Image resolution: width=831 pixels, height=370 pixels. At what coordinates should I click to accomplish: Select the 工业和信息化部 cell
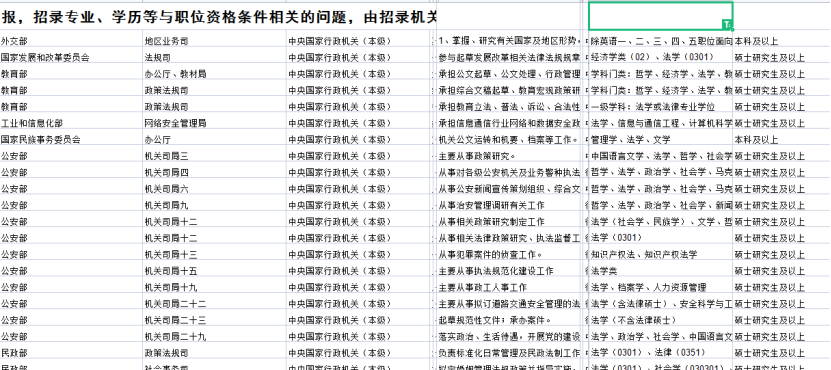tap(72, 123)
